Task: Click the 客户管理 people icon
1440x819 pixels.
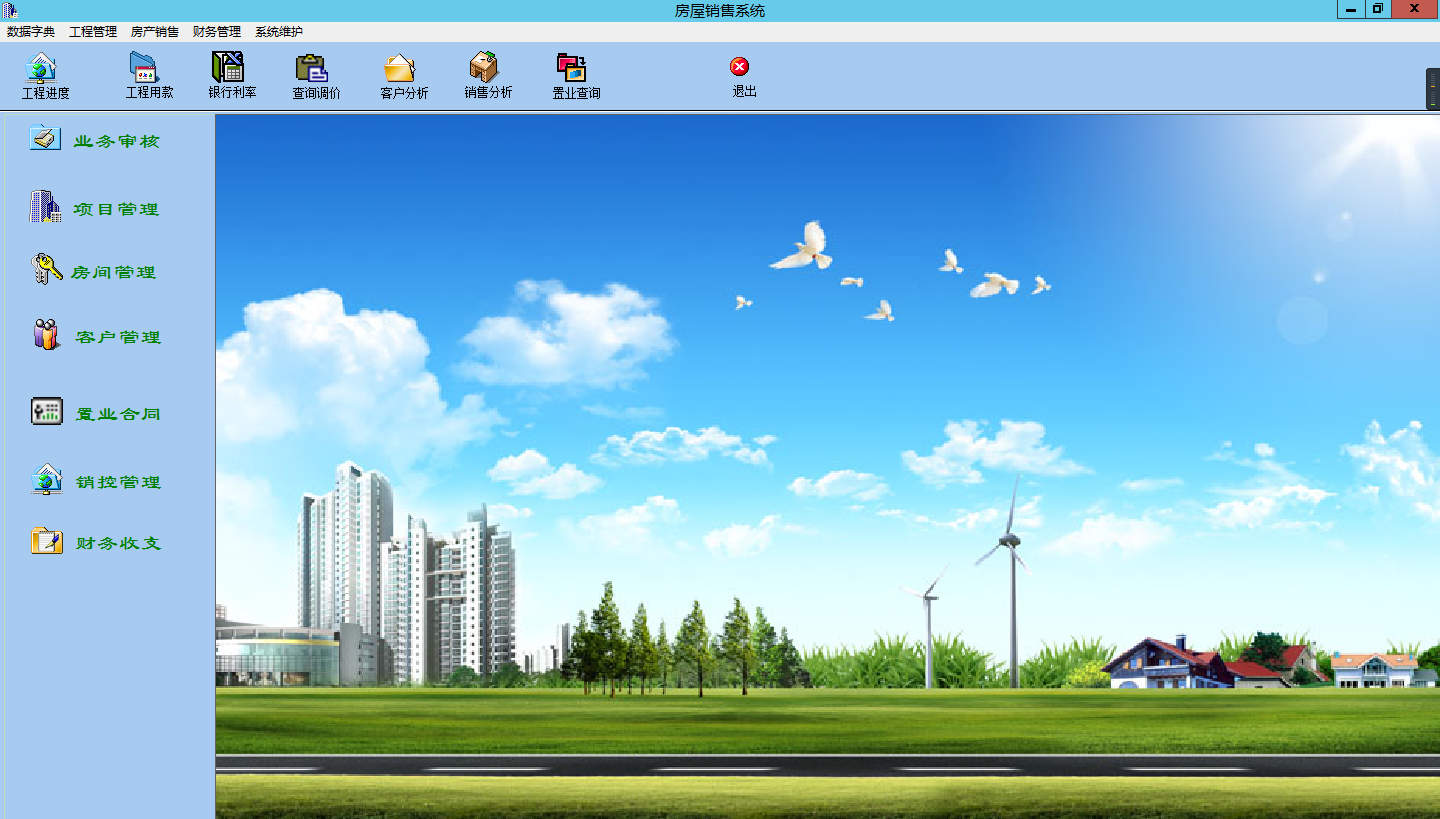Action: click(x=47, y=334)
